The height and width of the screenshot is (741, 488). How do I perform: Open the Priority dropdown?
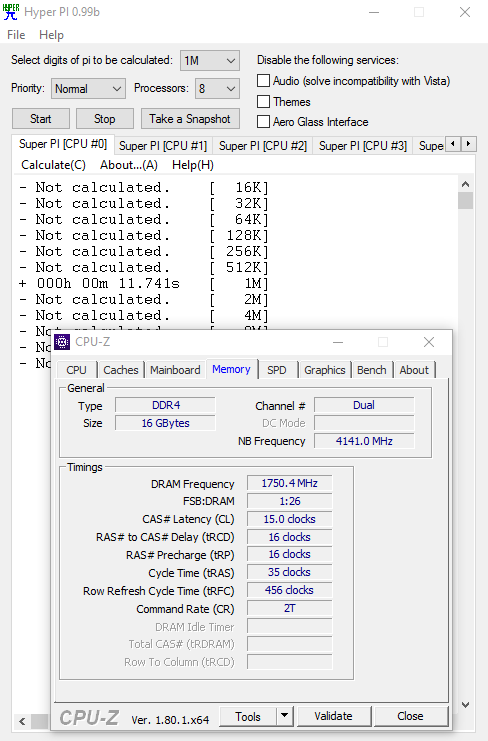(88, 89)
